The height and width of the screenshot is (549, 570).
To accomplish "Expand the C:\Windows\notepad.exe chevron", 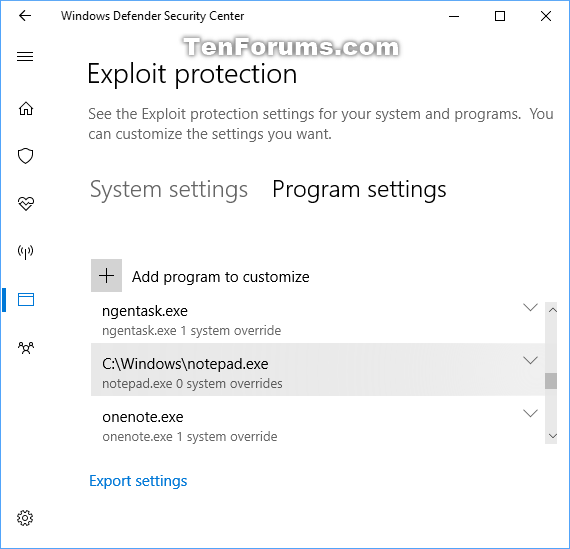I will 530,360.
